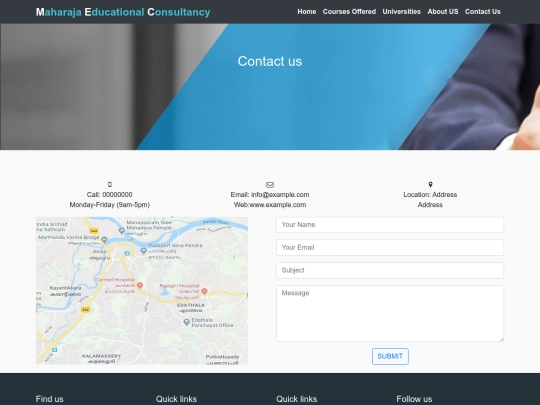Viewport: 540px width, 405px height.
Task: Go to Courses Offered page
Action: (349, 12)
